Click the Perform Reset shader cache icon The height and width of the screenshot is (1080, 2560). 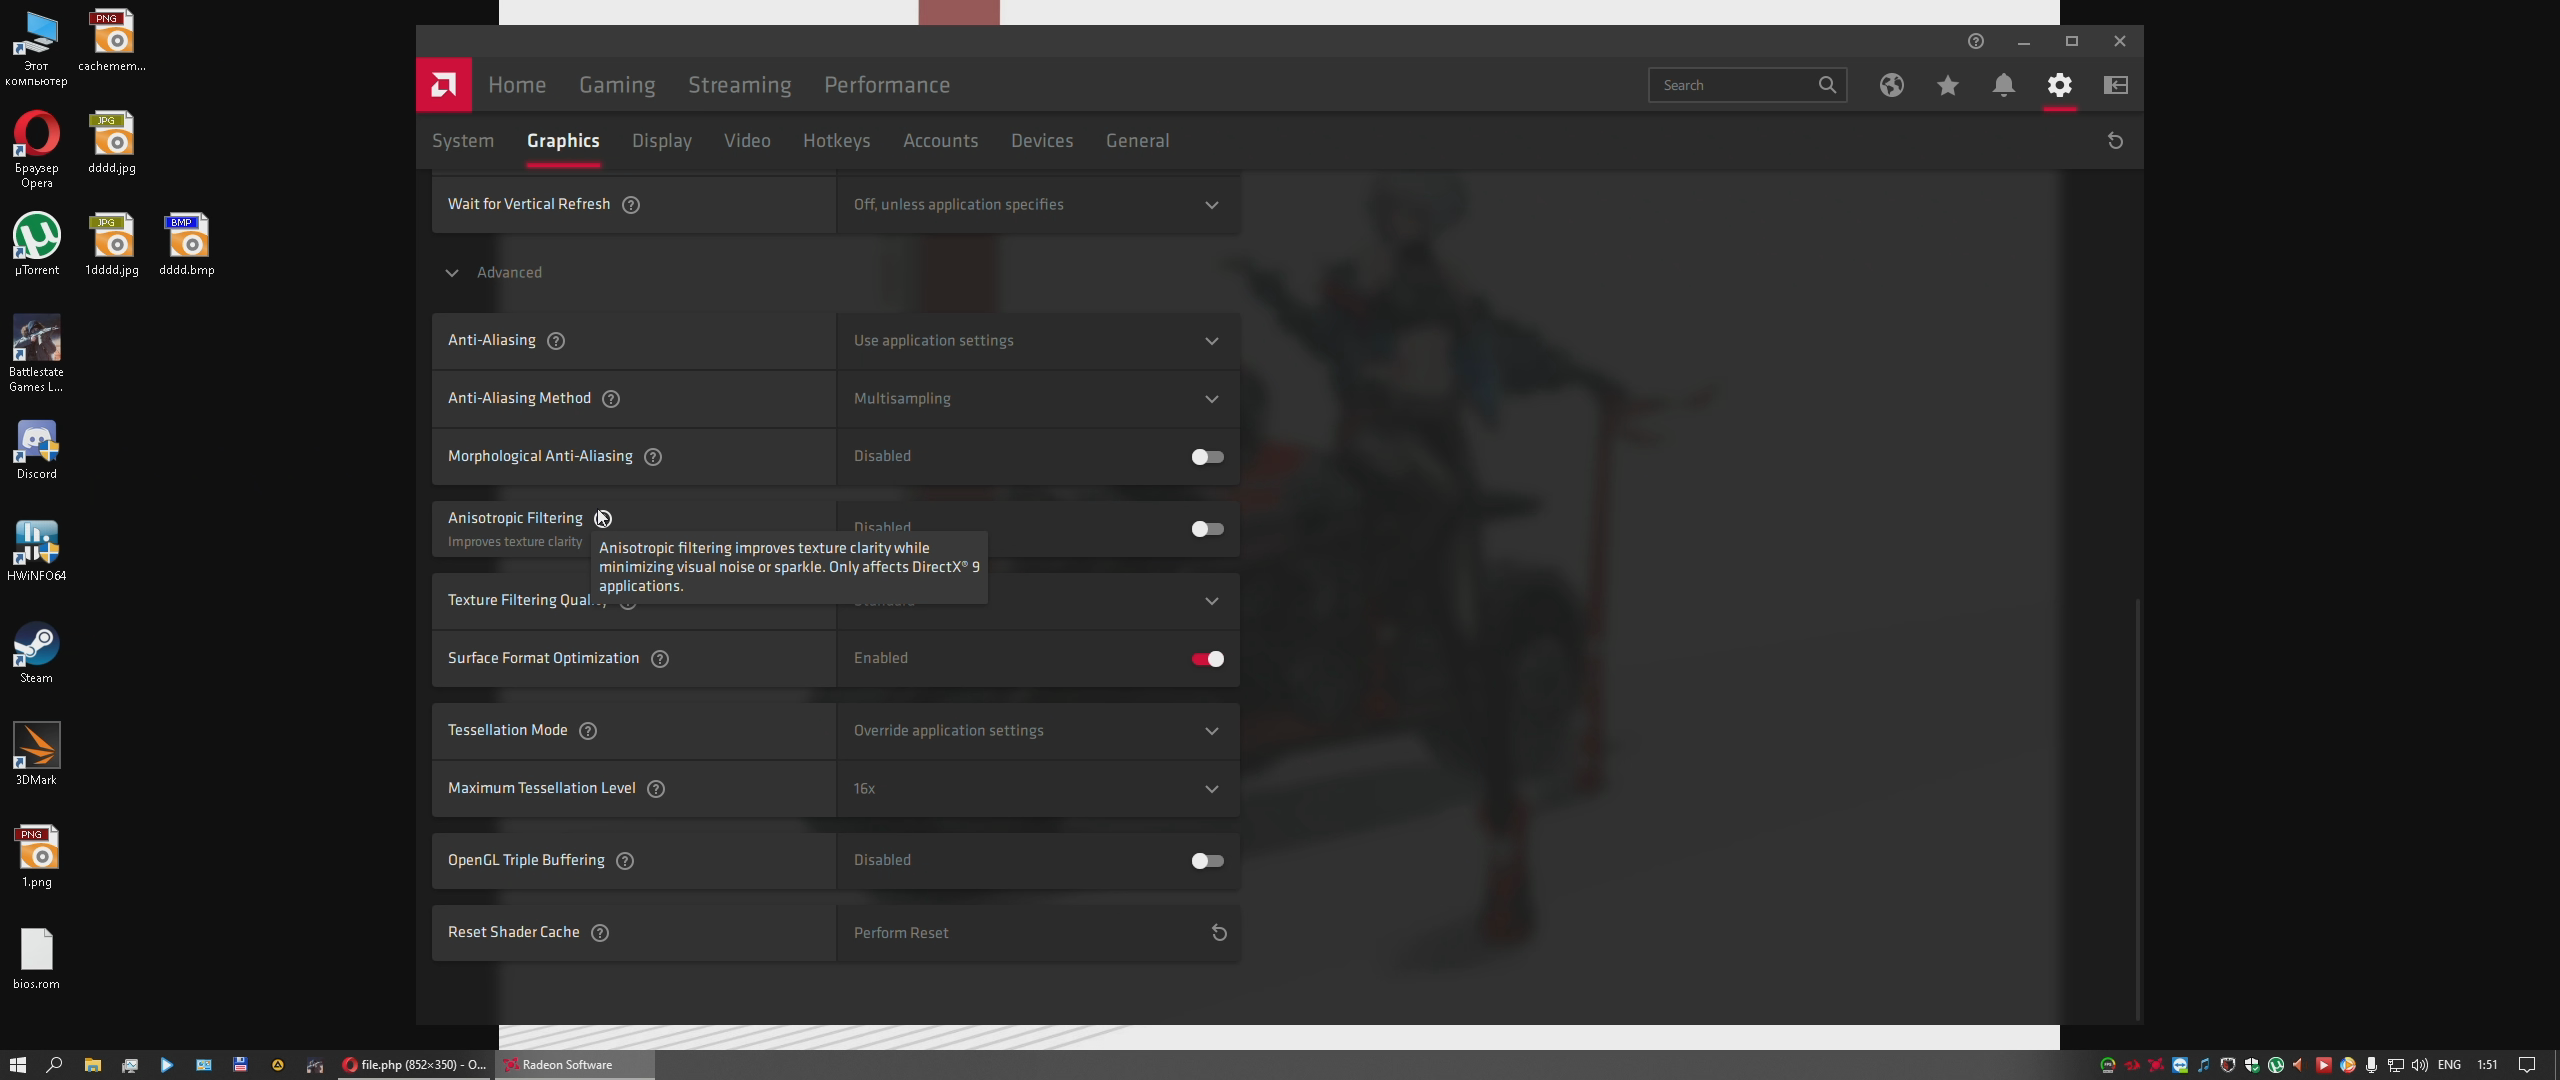coord(1219,933)
